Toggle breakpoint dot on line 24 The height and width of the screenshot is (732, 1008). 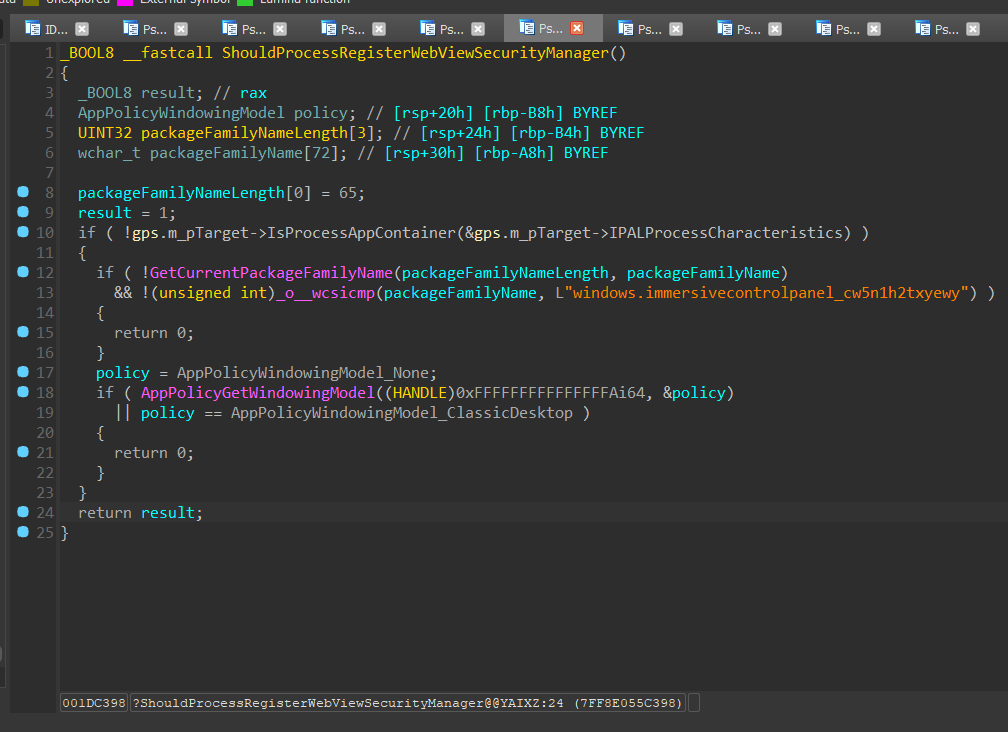[x=23, y=511]
